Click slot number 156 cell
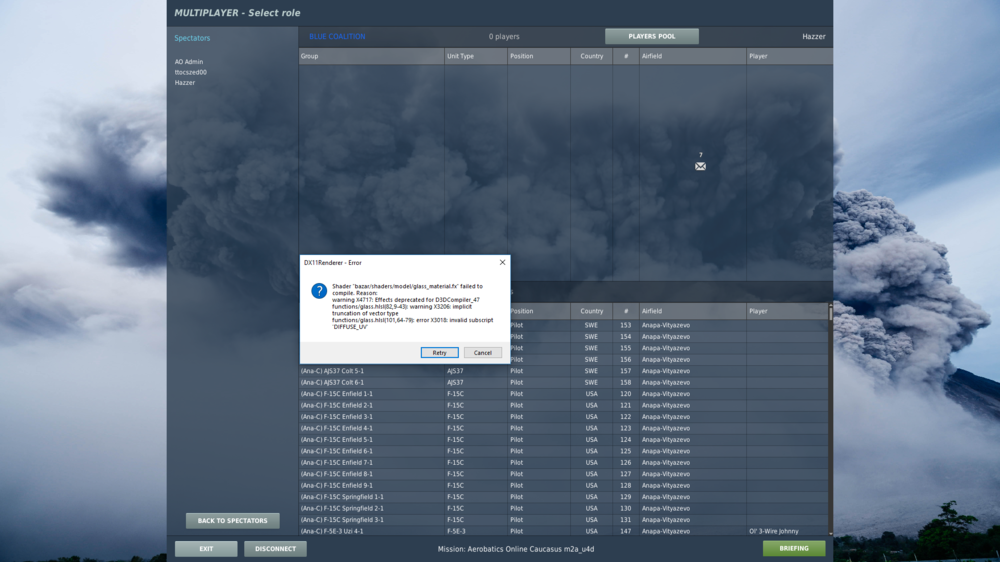1000x562 pixels. point(626,360)
